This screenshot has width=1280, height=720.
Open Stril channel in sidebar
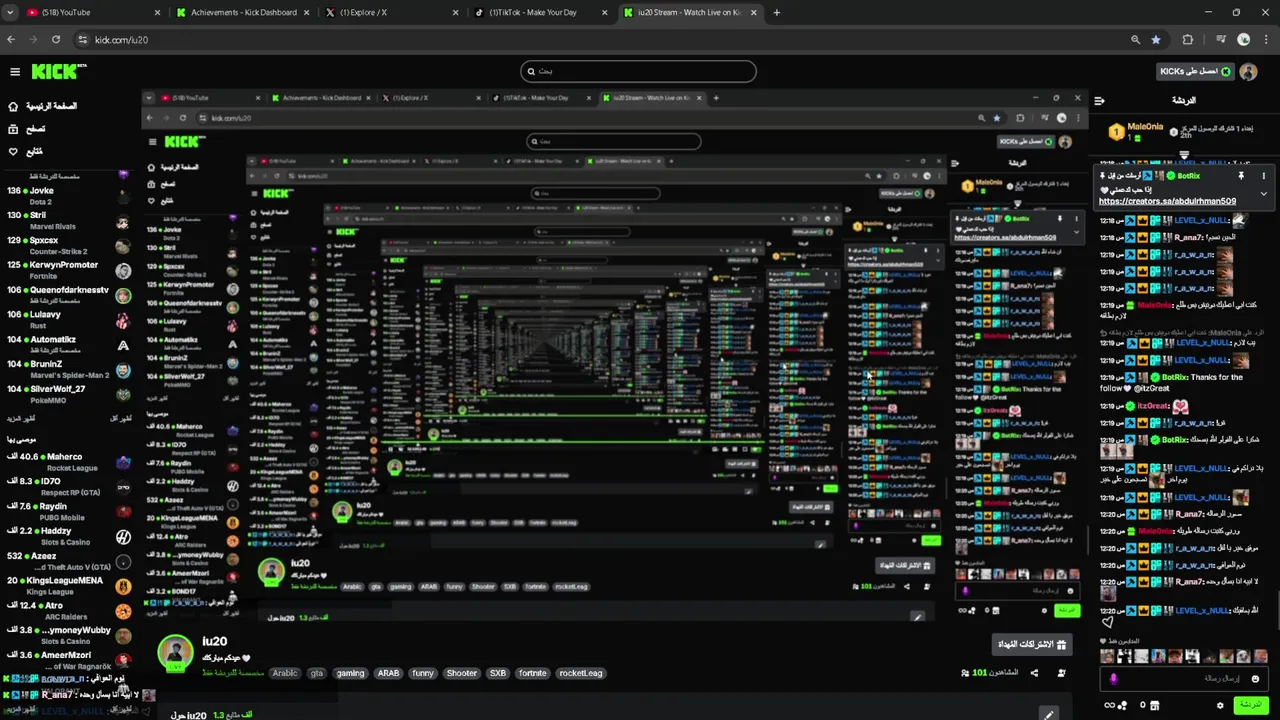(70, 220)
